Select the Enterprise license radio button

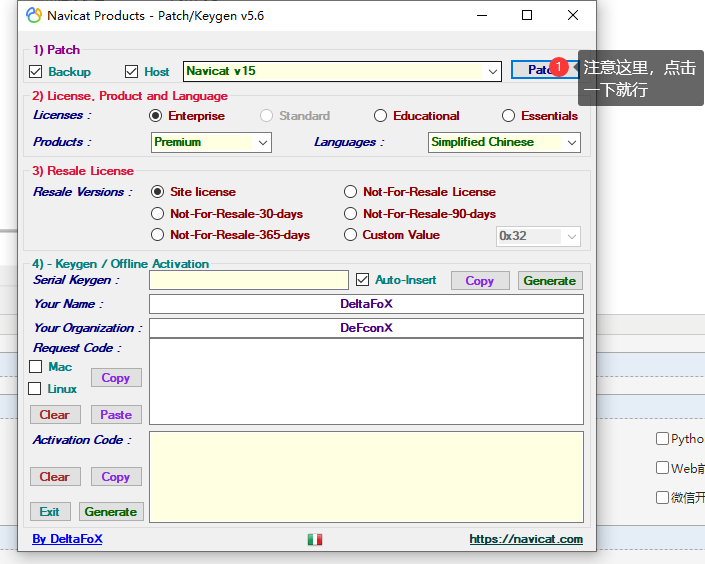156,116
